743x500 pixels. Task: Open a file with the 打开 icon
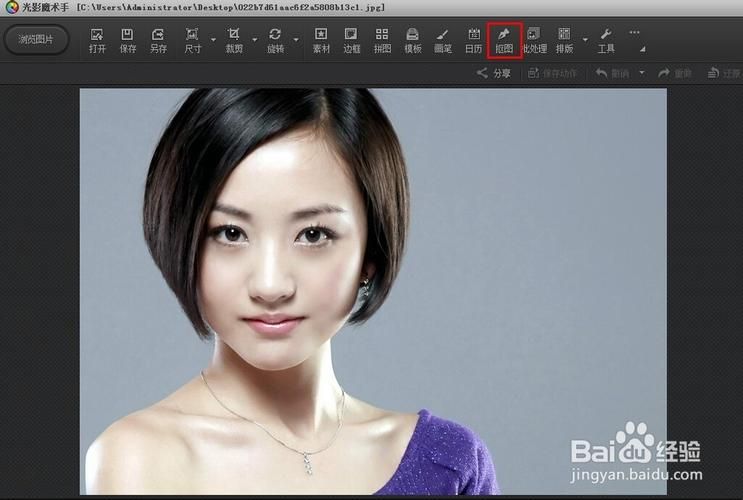(x=97, y=41)
